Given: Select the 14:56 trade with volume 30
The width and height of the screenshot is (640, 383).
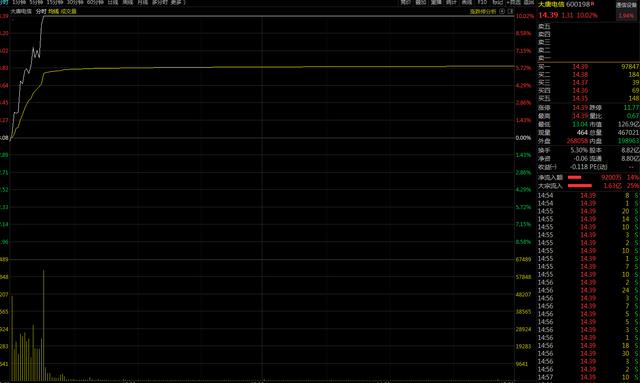Looking at the screenshot, I should [588, 354].
